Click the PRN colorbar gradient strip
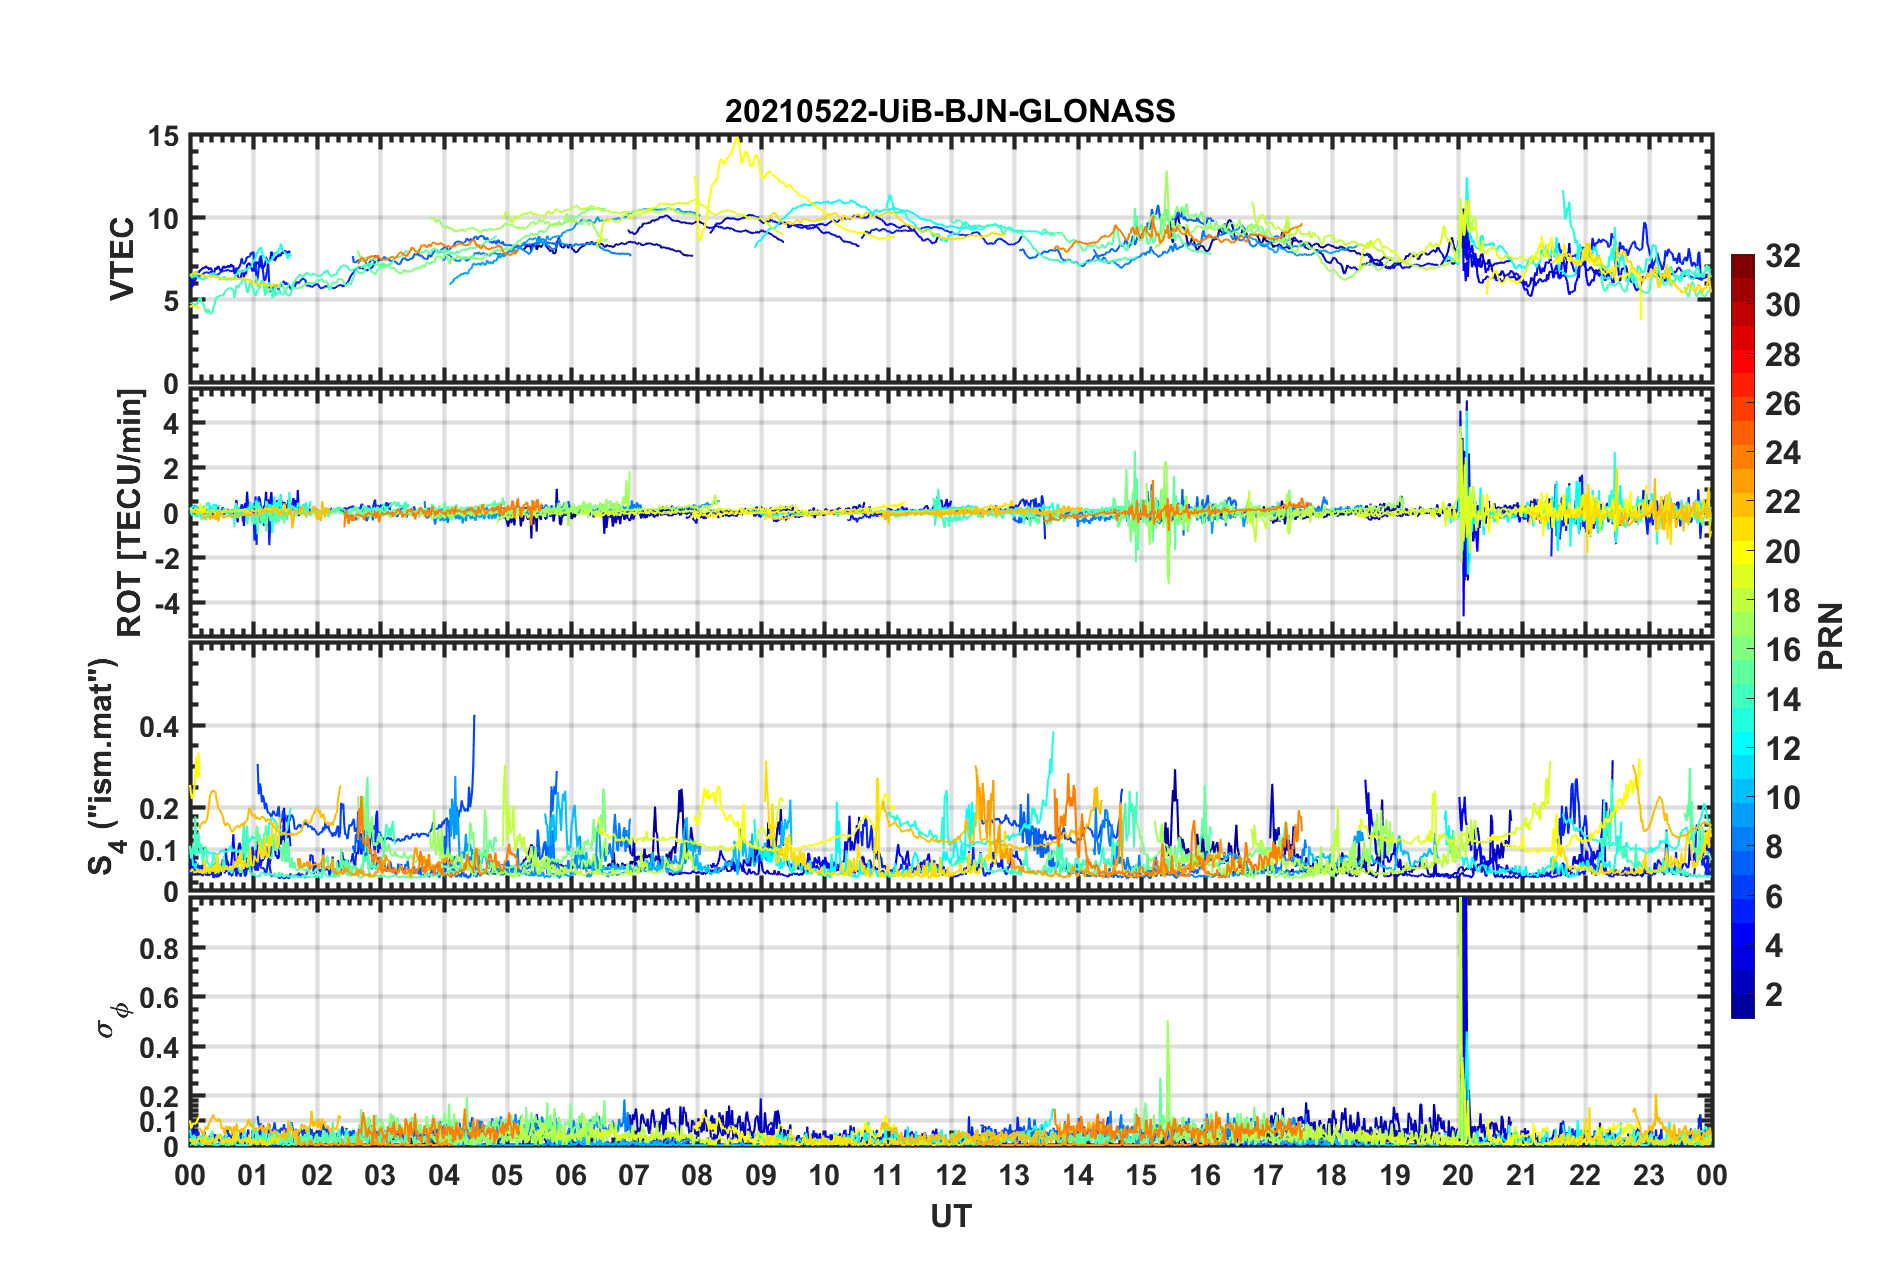This screenshot has height=1272, width=1902. point(1742,636)
